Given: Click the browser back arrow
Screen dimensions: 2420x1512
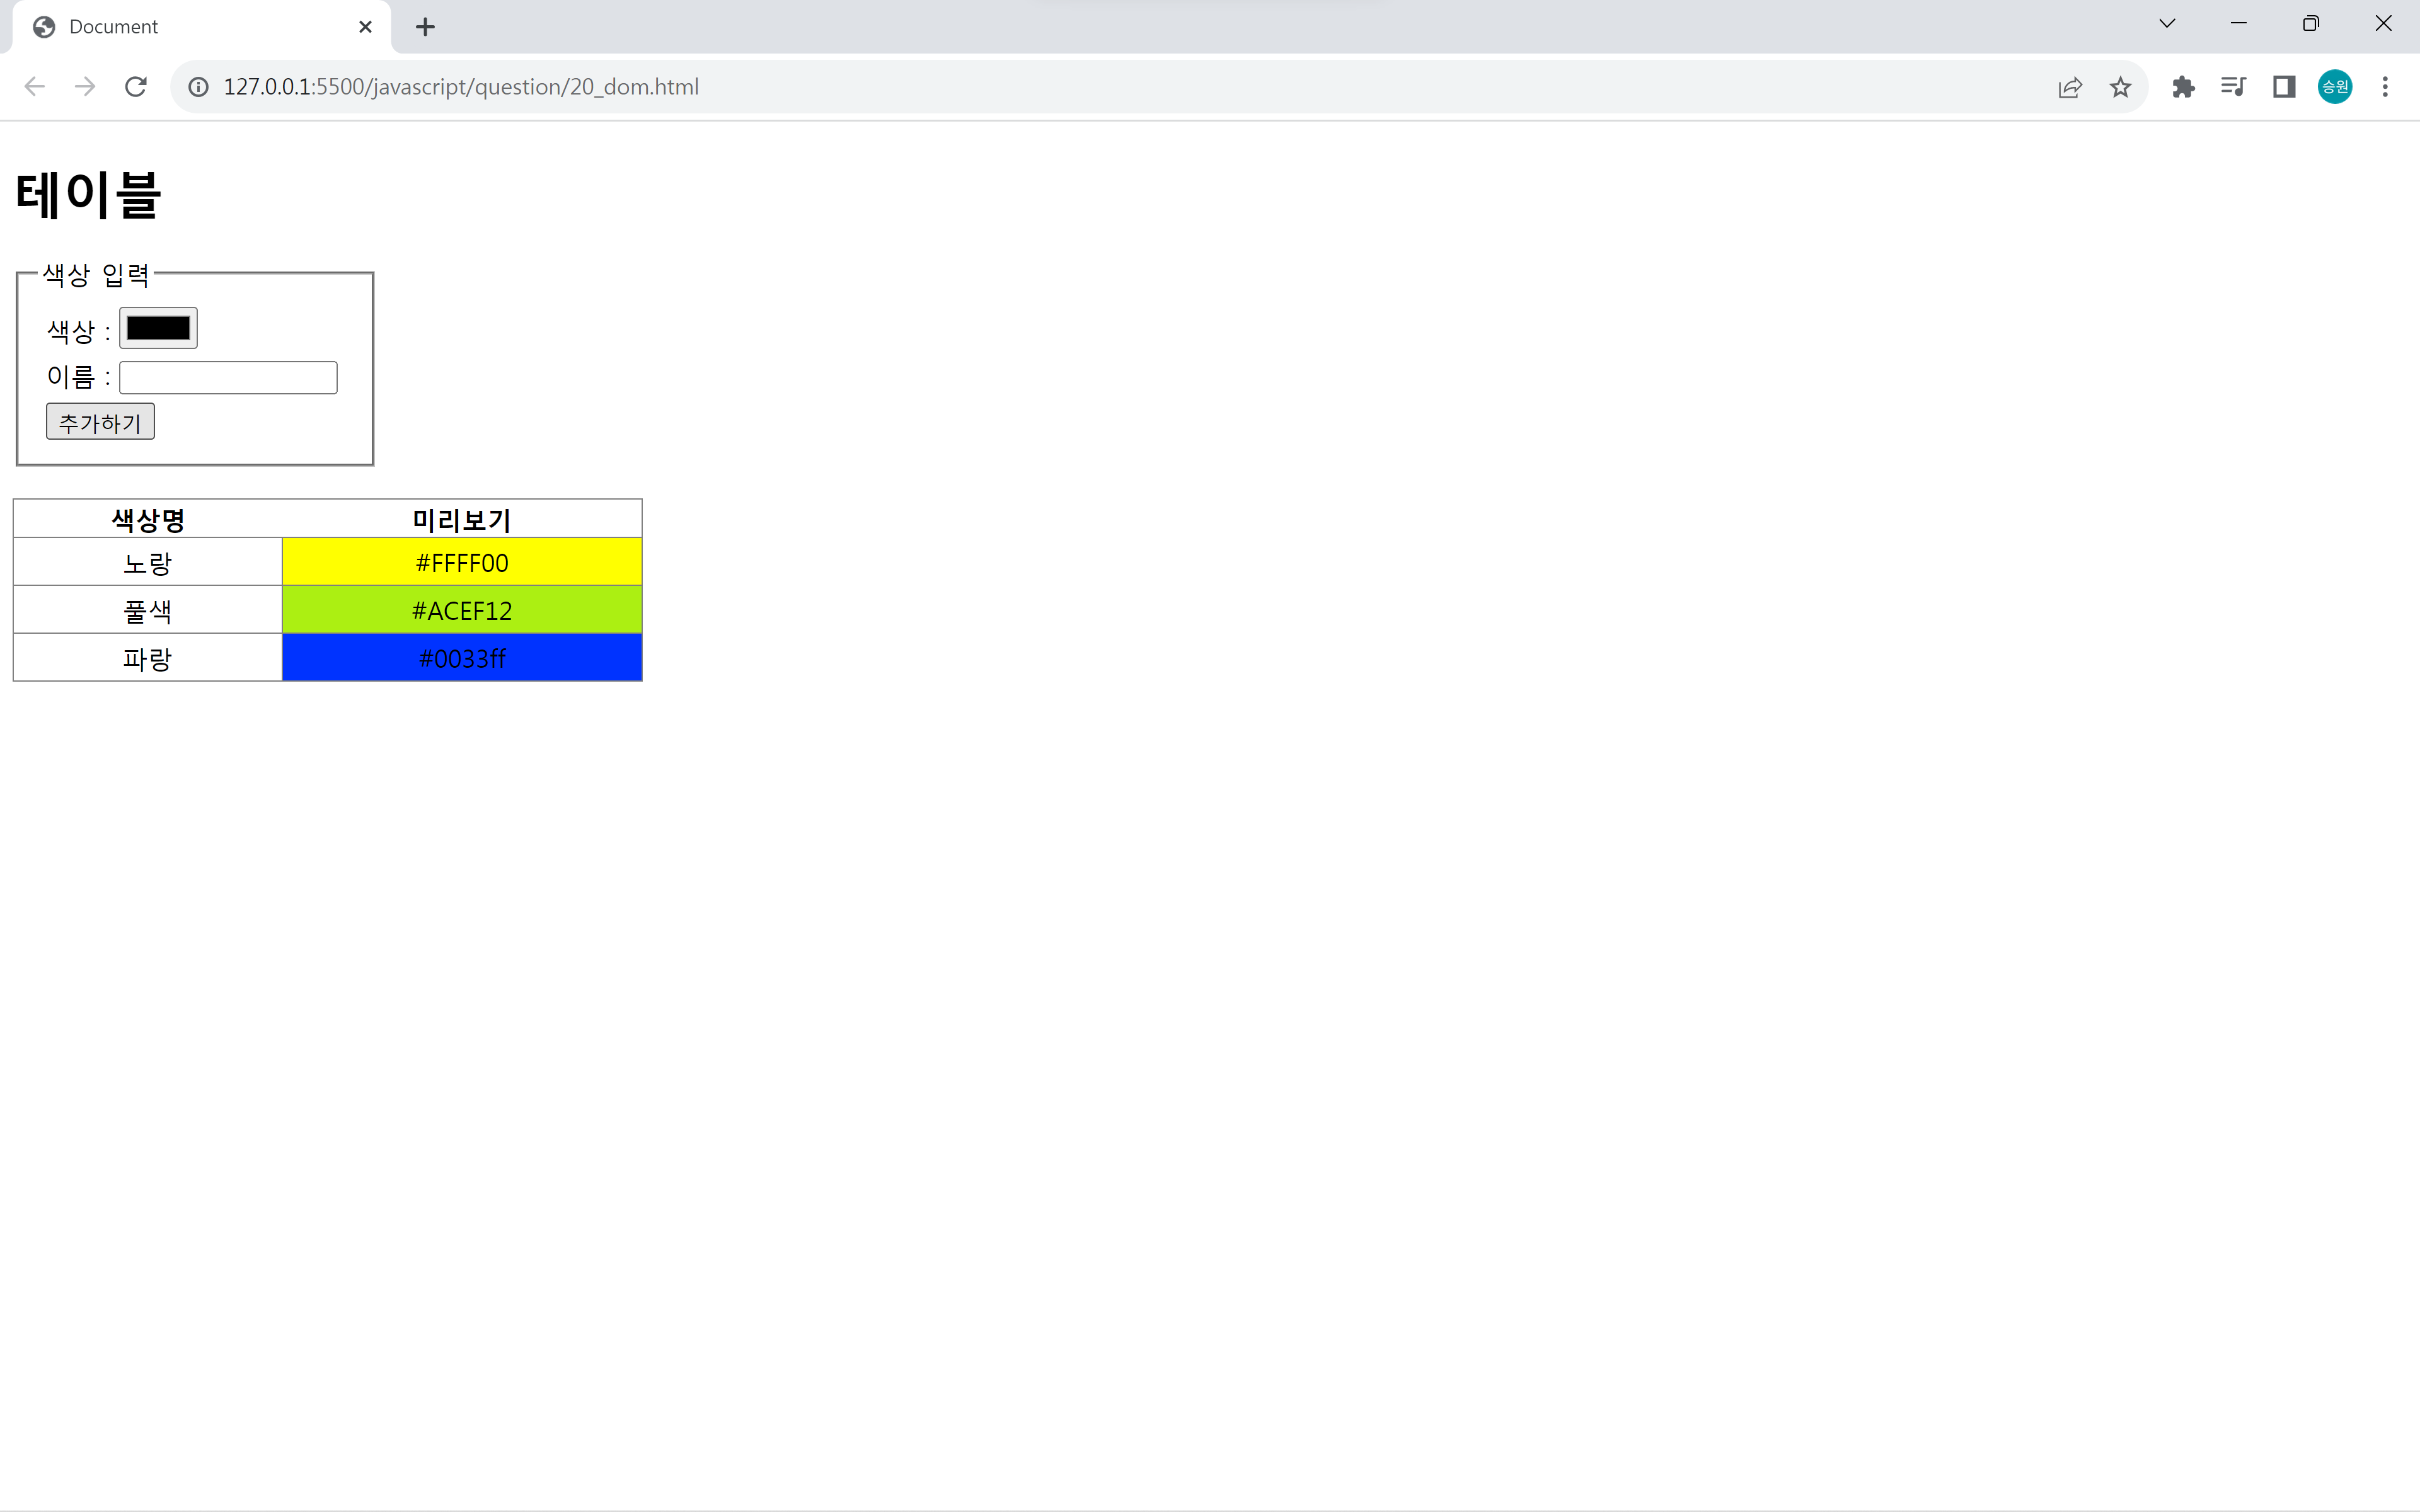Looking at the screenshot, I should coord(35,87).
